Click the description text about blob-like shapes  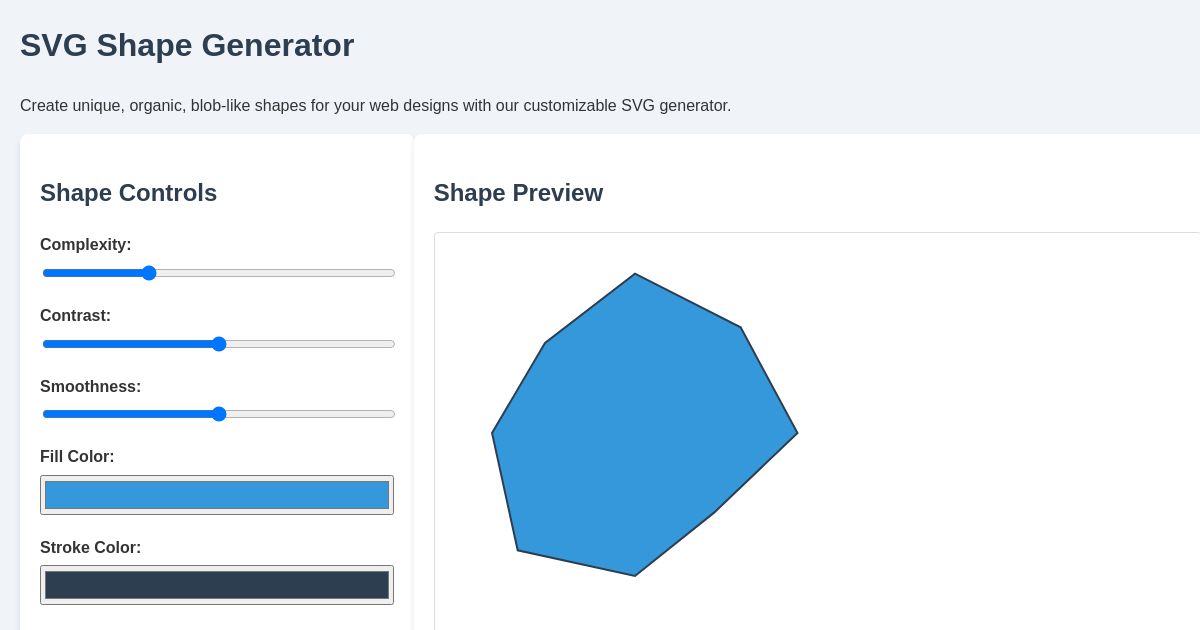pos(376,106)
